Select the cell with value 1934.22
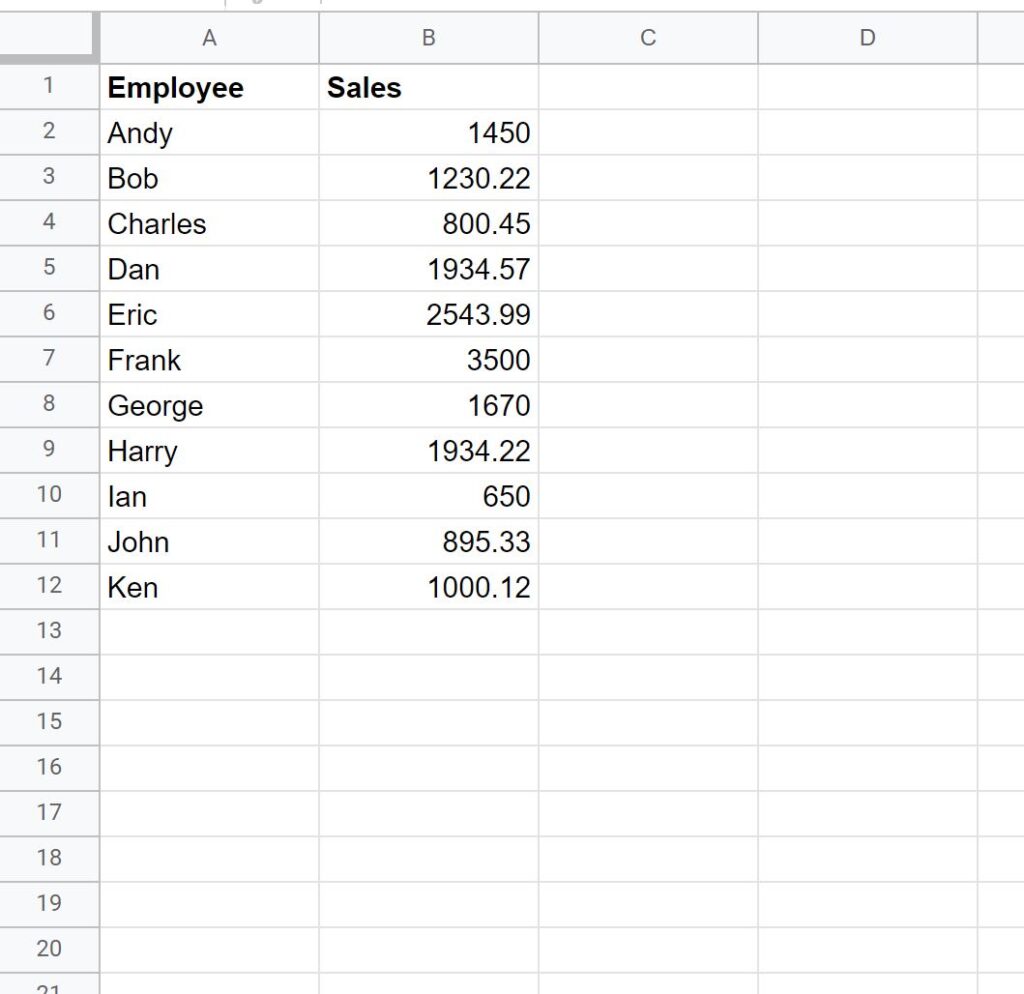This screenshot has width=1024, height=994. pyautogui.click(x=428, y=451)
